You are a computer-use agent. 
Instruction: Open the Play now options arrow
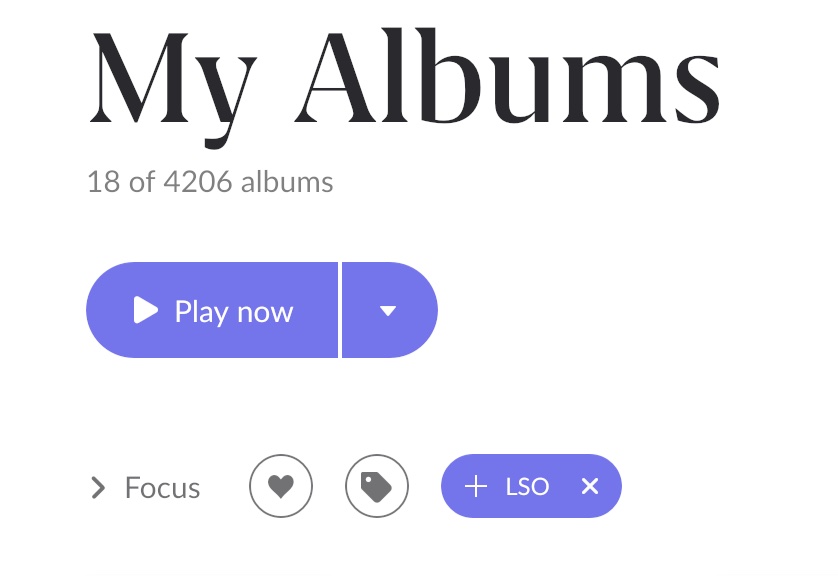coord(390,310)
